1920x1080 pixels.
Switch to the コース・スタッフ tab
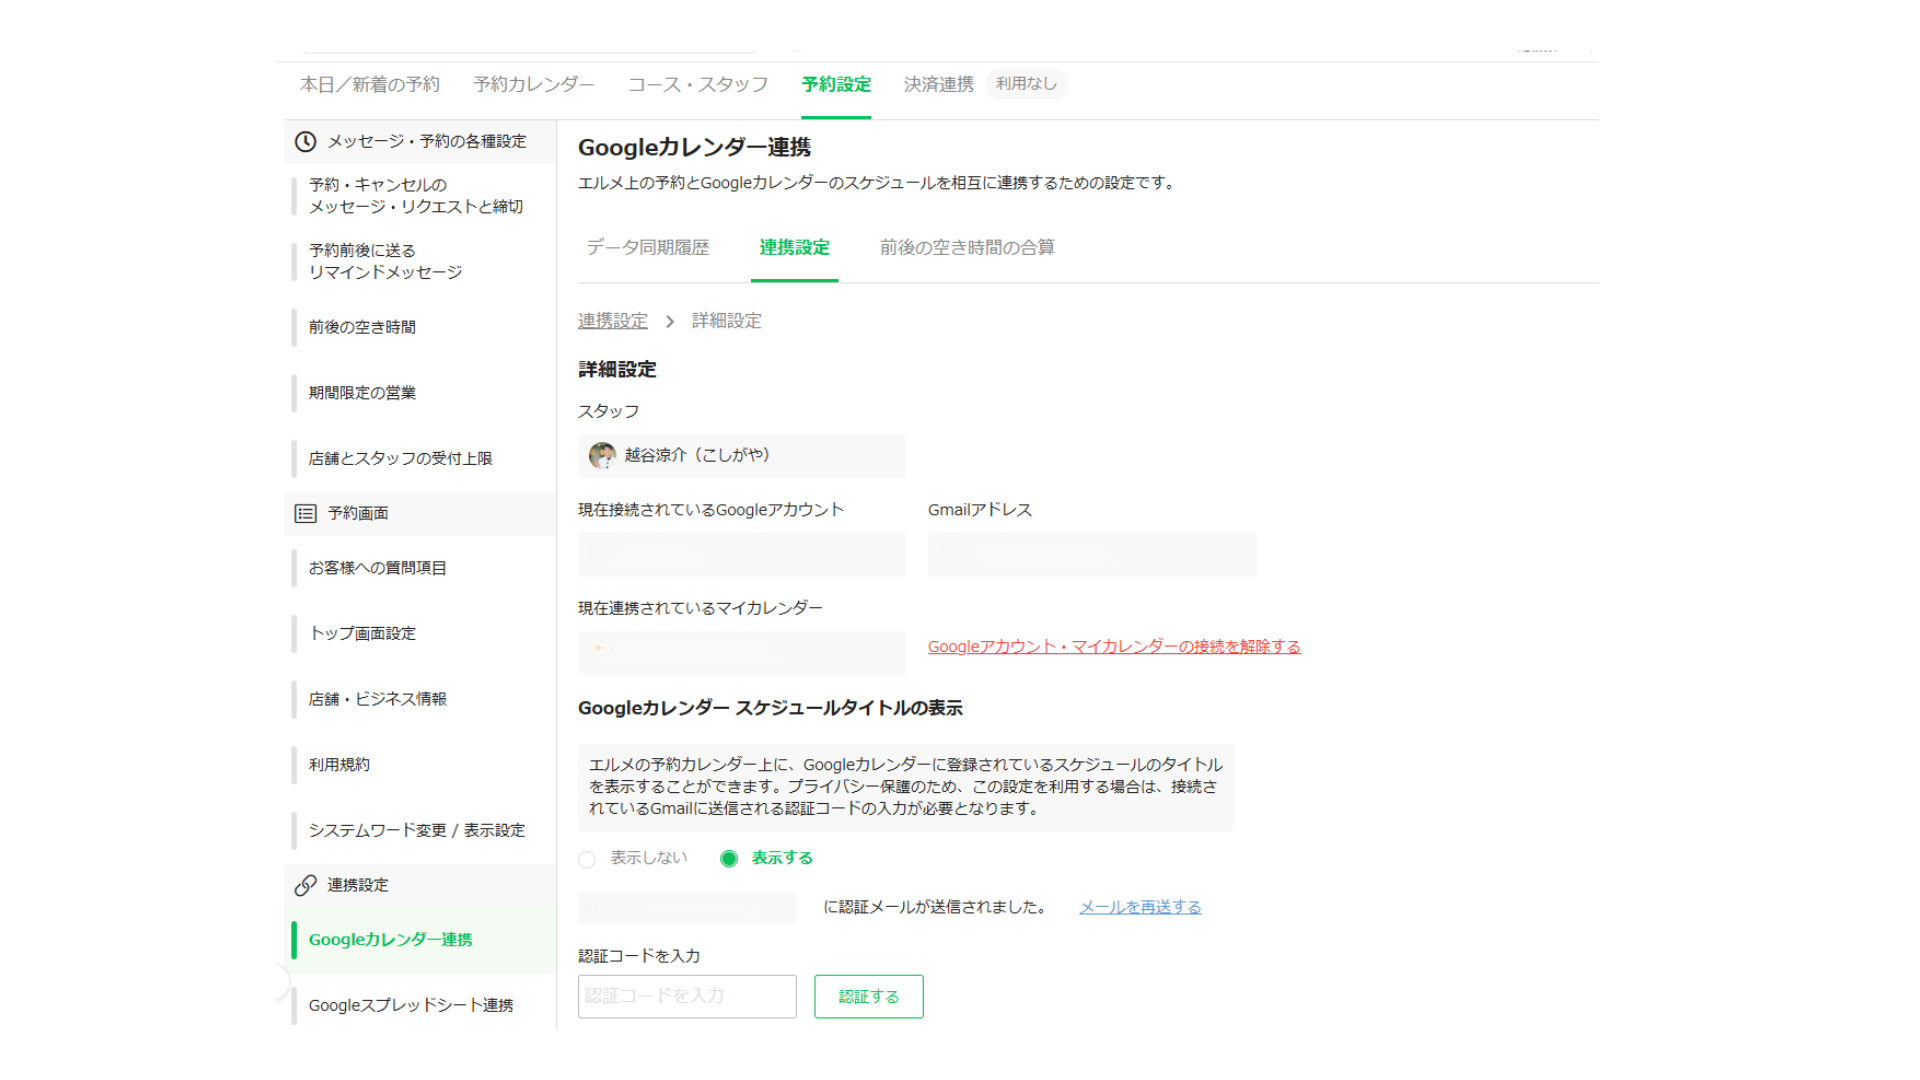click(x=698, y=85)
